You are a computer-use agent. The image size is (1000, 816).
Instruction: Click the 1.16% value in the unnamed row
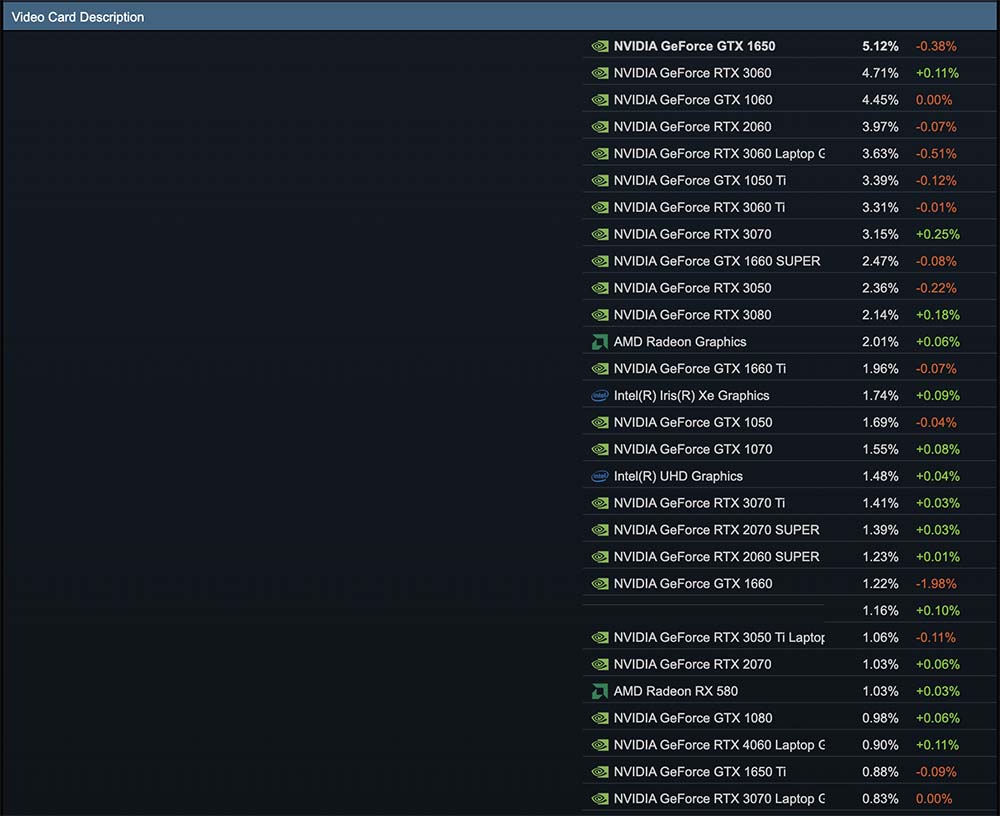(x=880, y=611)
